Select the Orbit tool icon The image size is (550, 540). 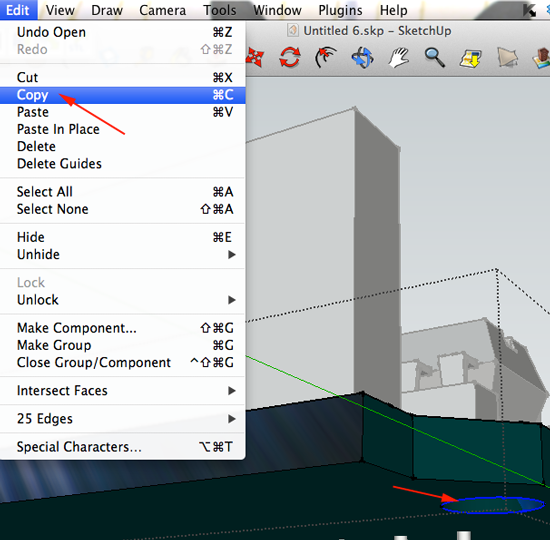click(x=362, y=58)
